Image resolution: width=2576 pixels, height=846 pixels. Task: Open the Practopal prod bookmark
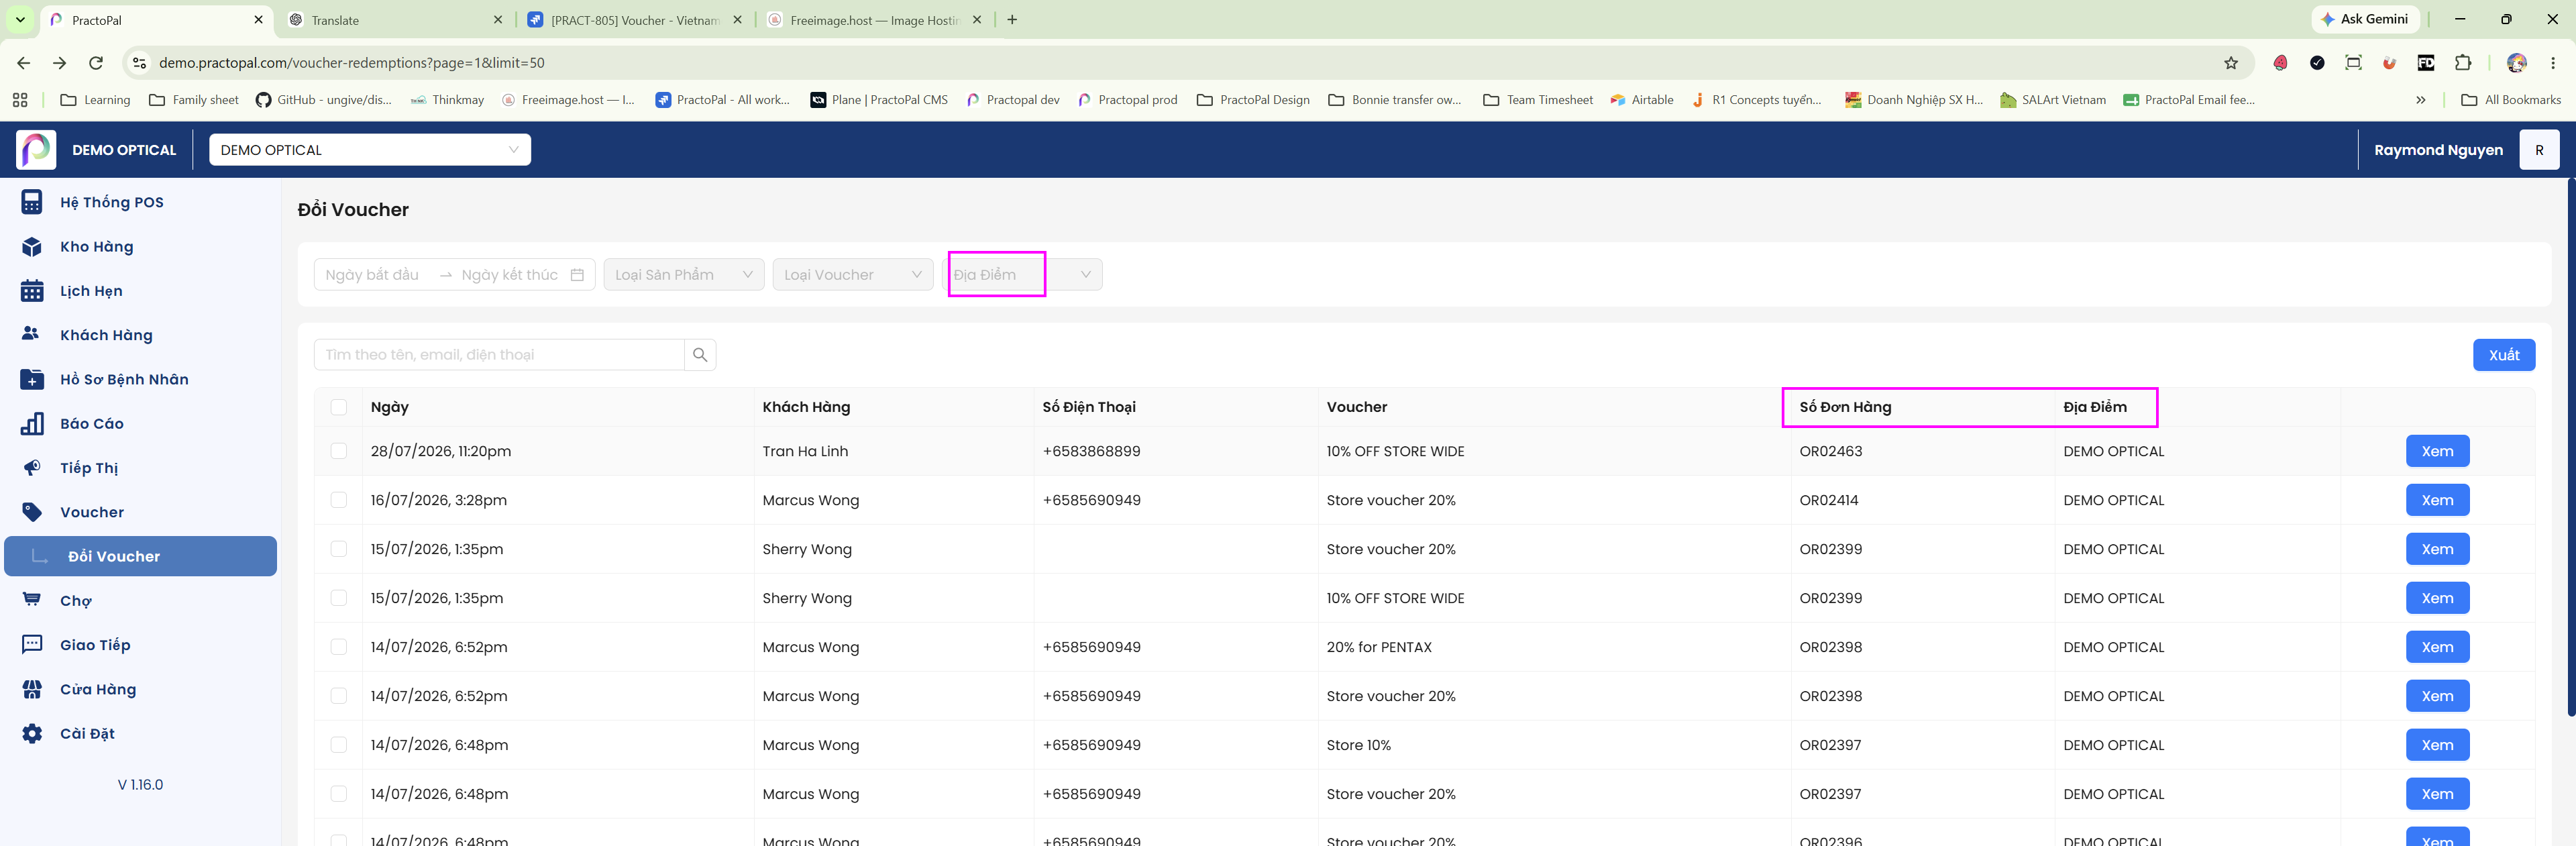pos(1128,100)
